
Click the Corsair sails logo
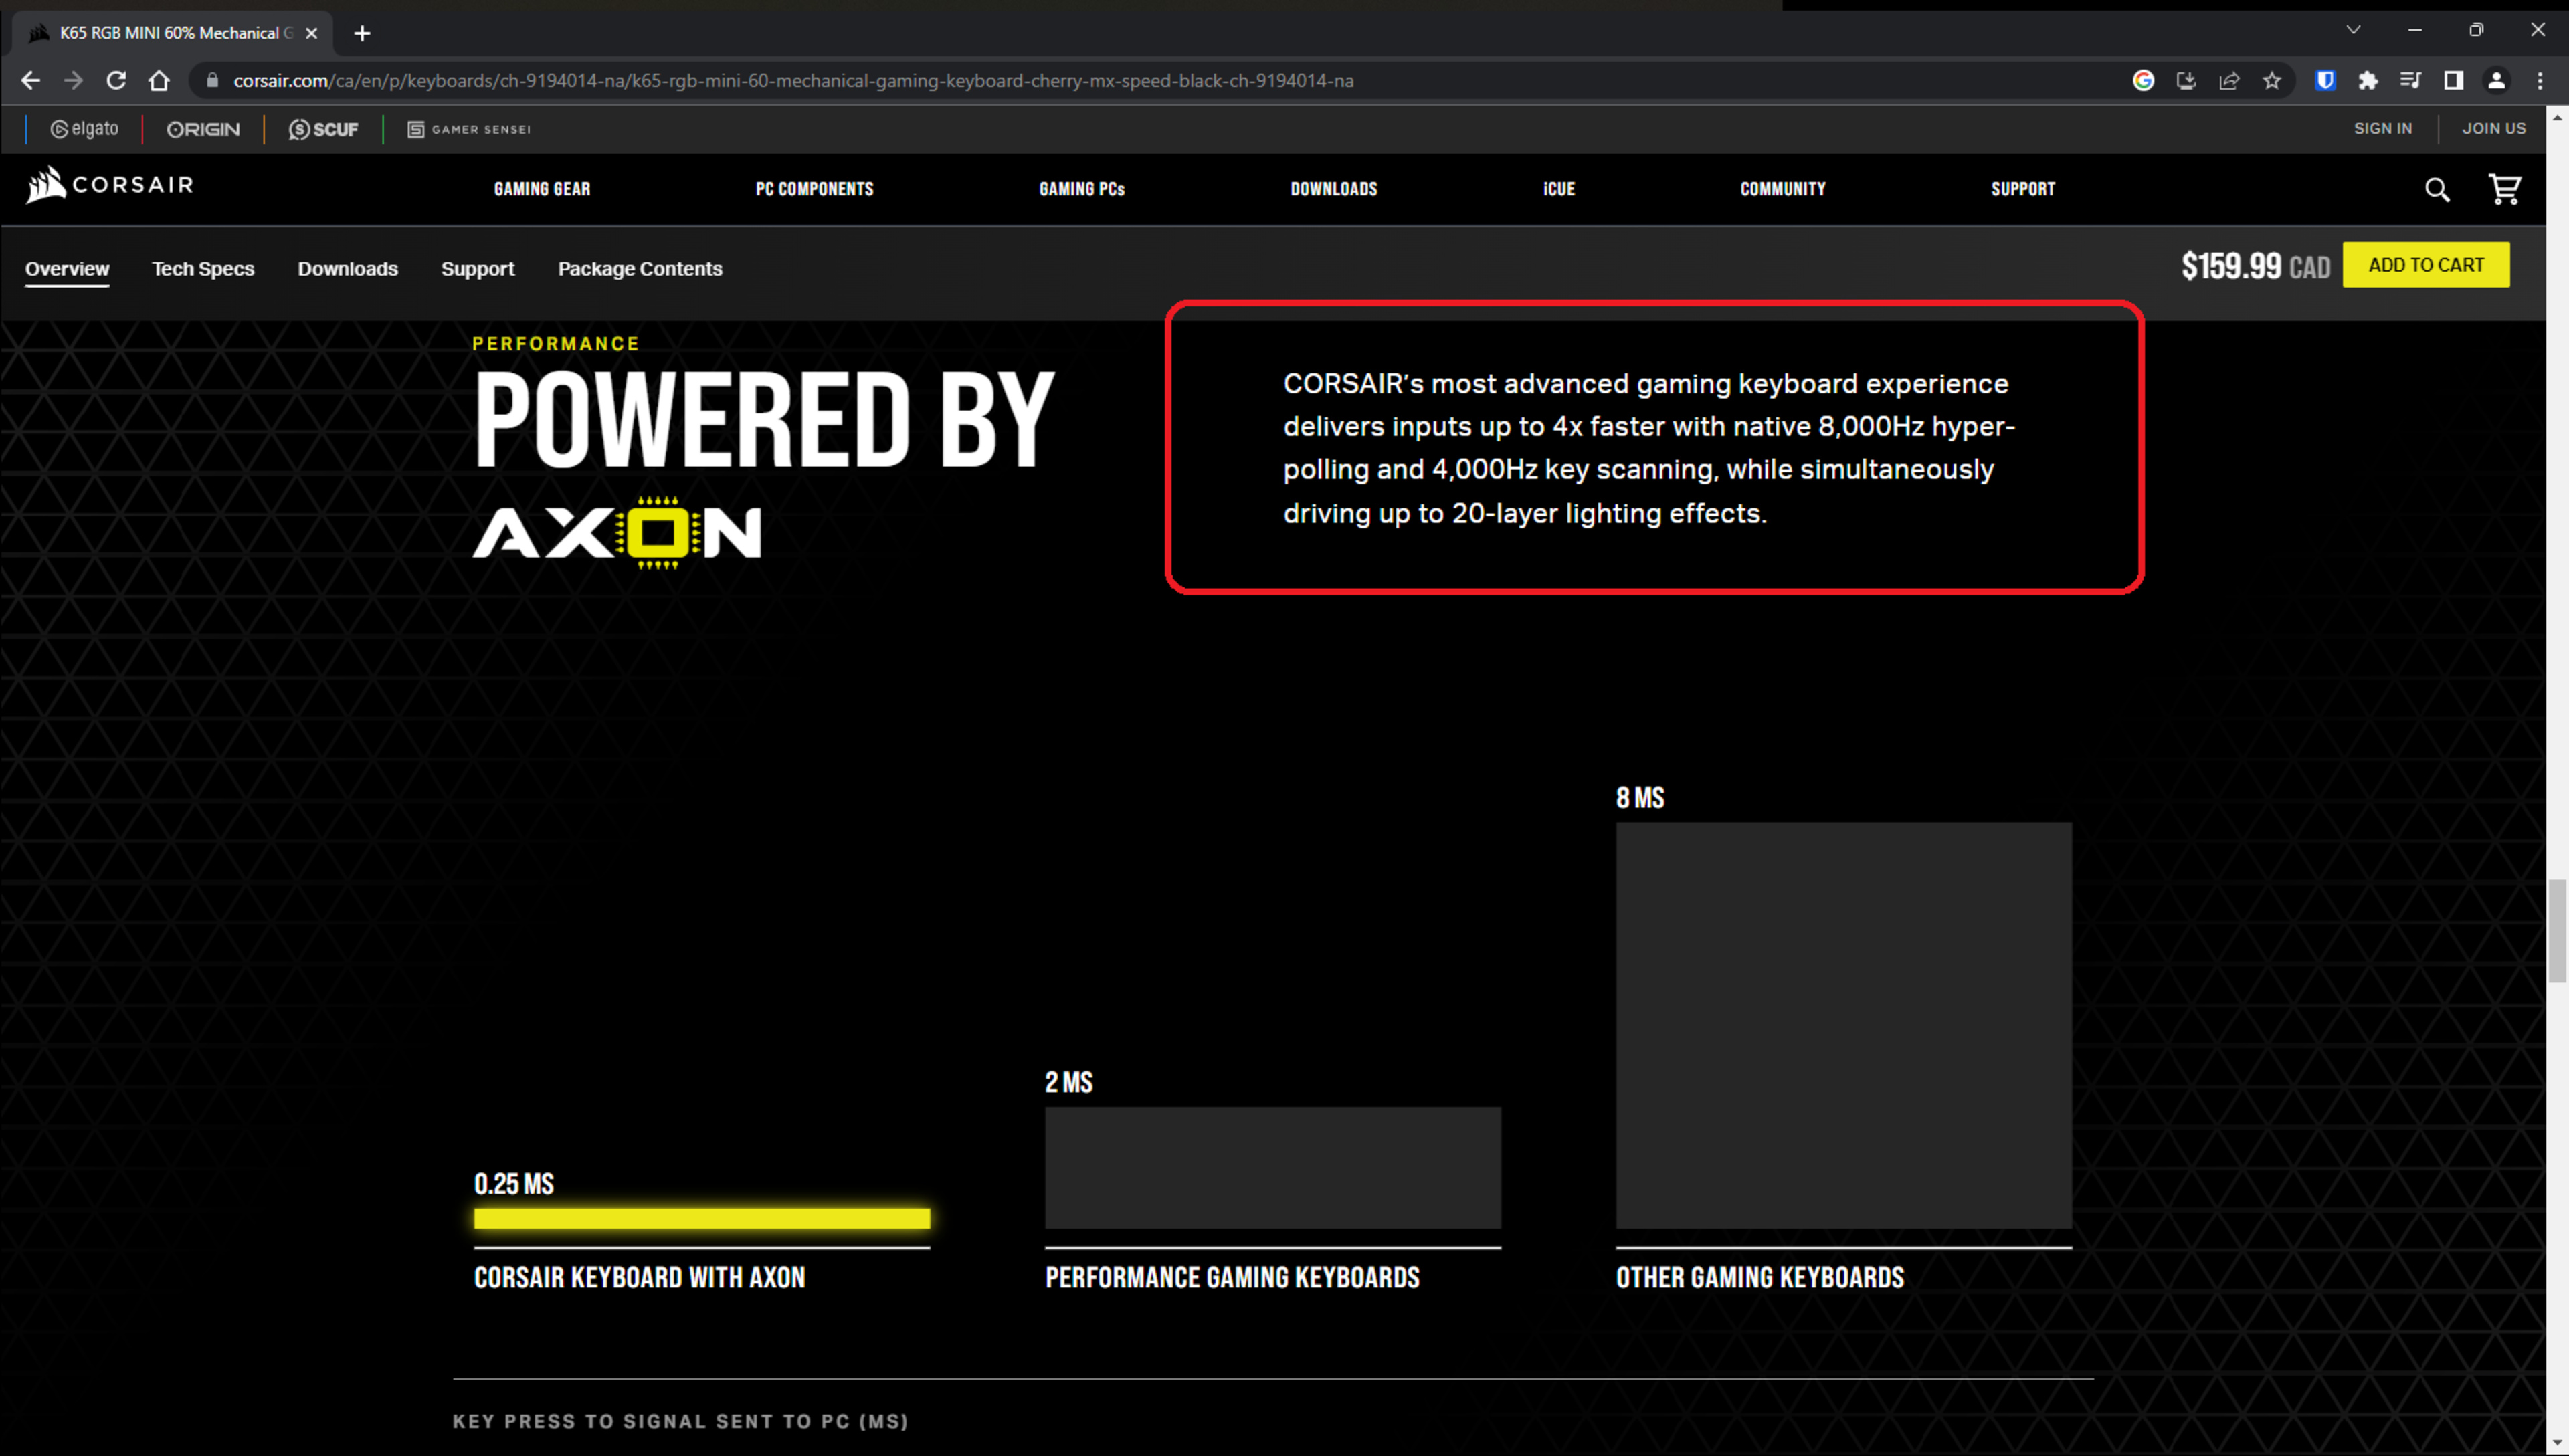(x=45, y=185)
